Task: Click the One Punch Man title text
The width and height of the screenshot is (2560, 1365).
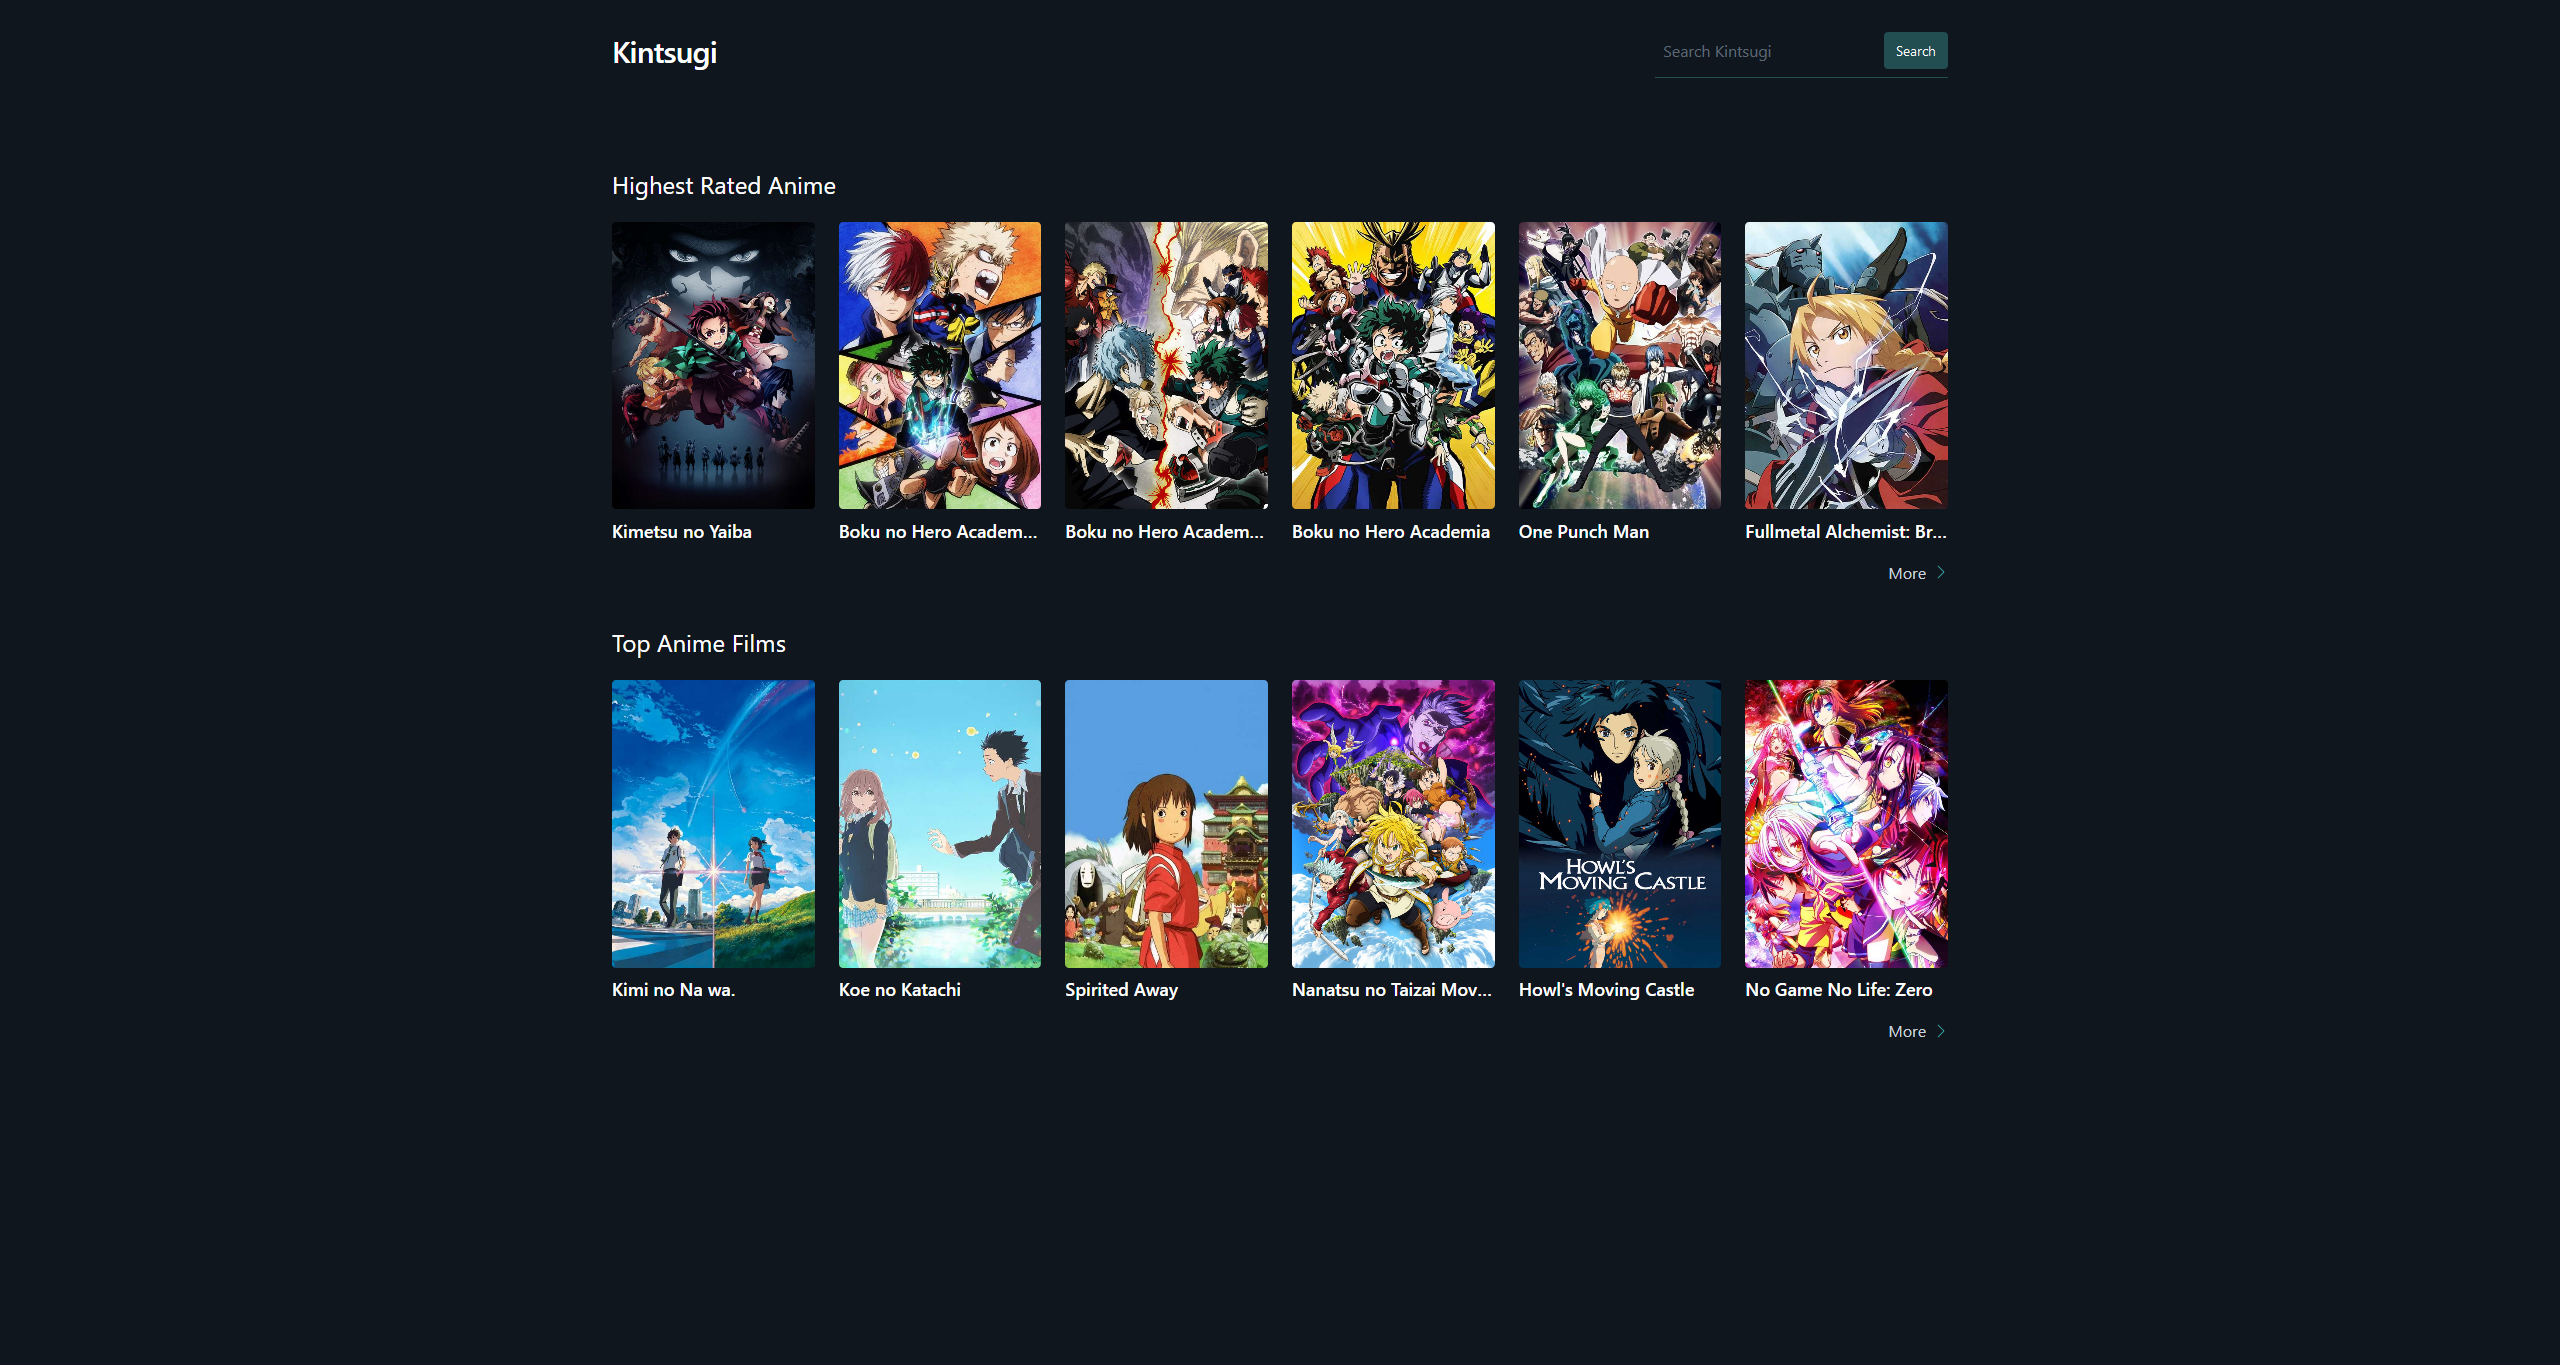Action: coord(1583,532)
